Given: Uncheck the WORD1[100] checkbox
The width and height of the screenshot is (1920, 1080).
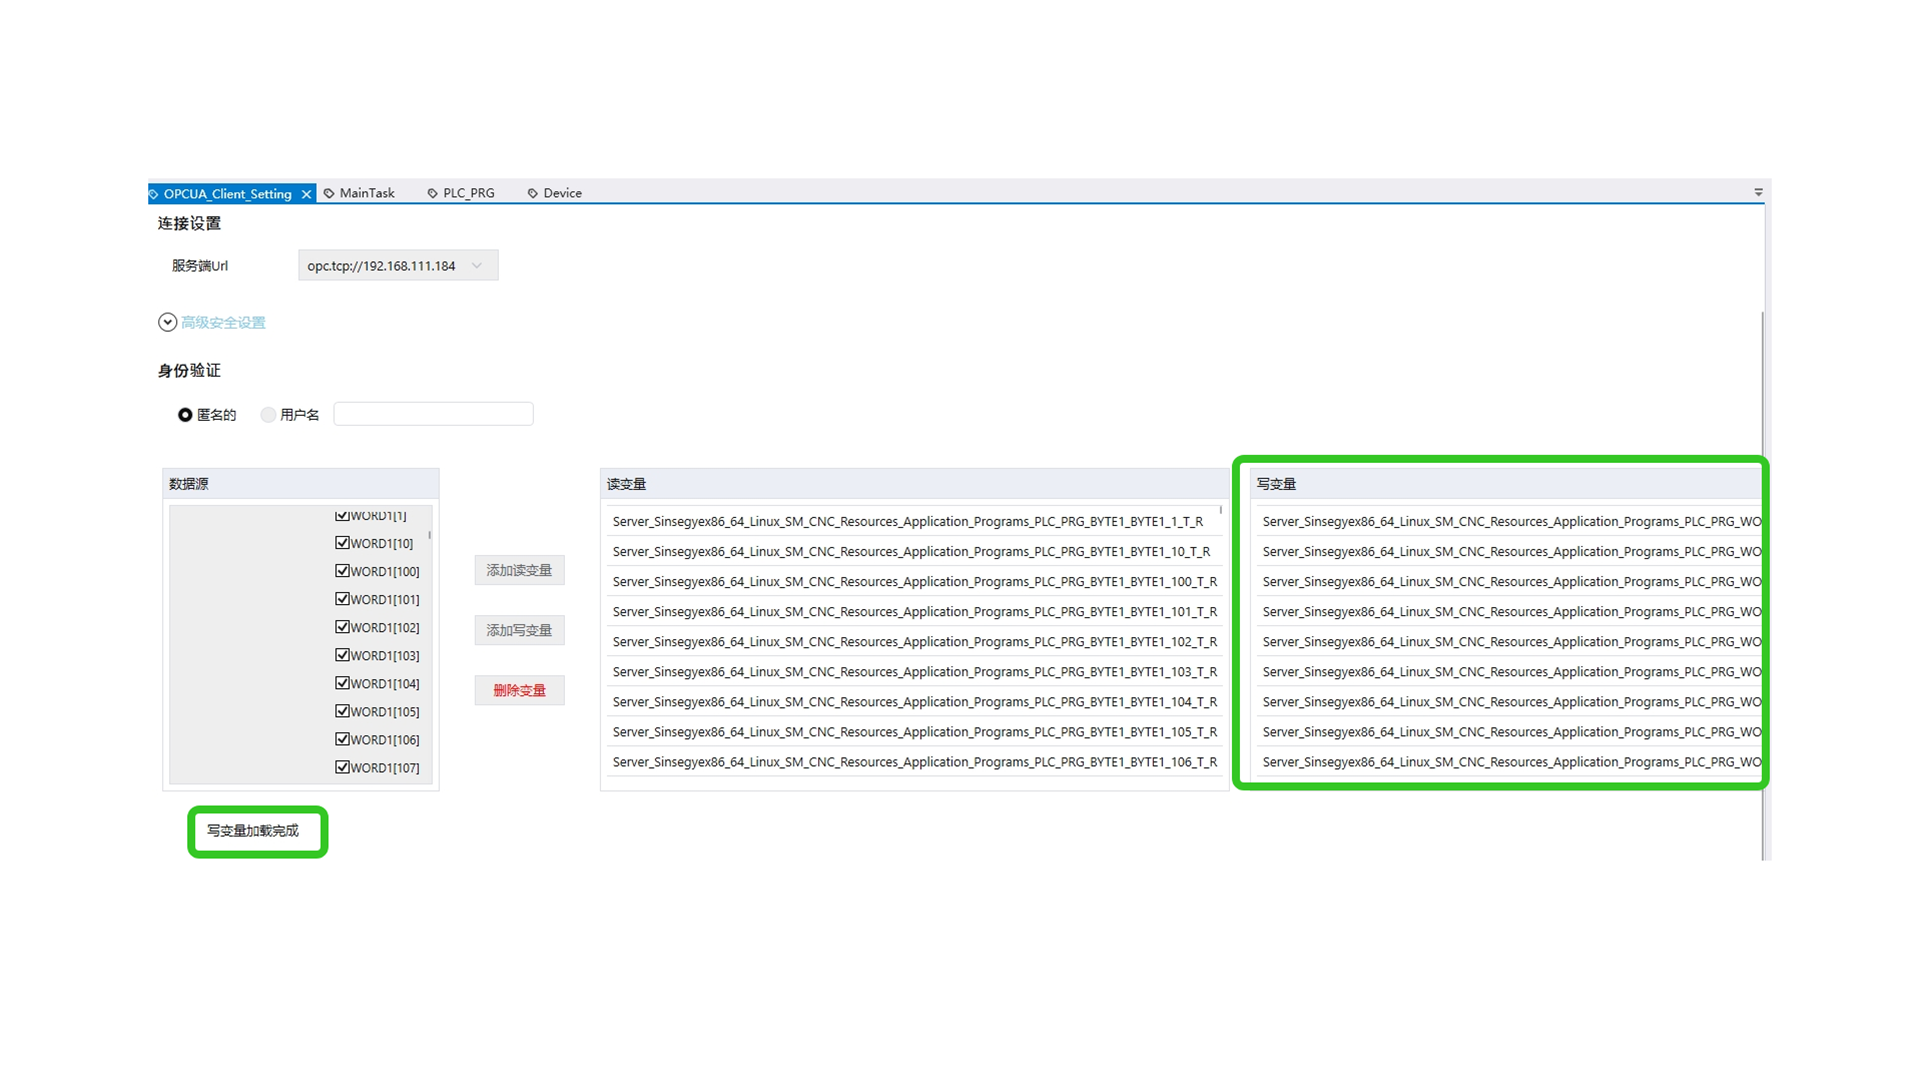Looking at the screenshot, I should pyautogui.click(x=342, y=571).
